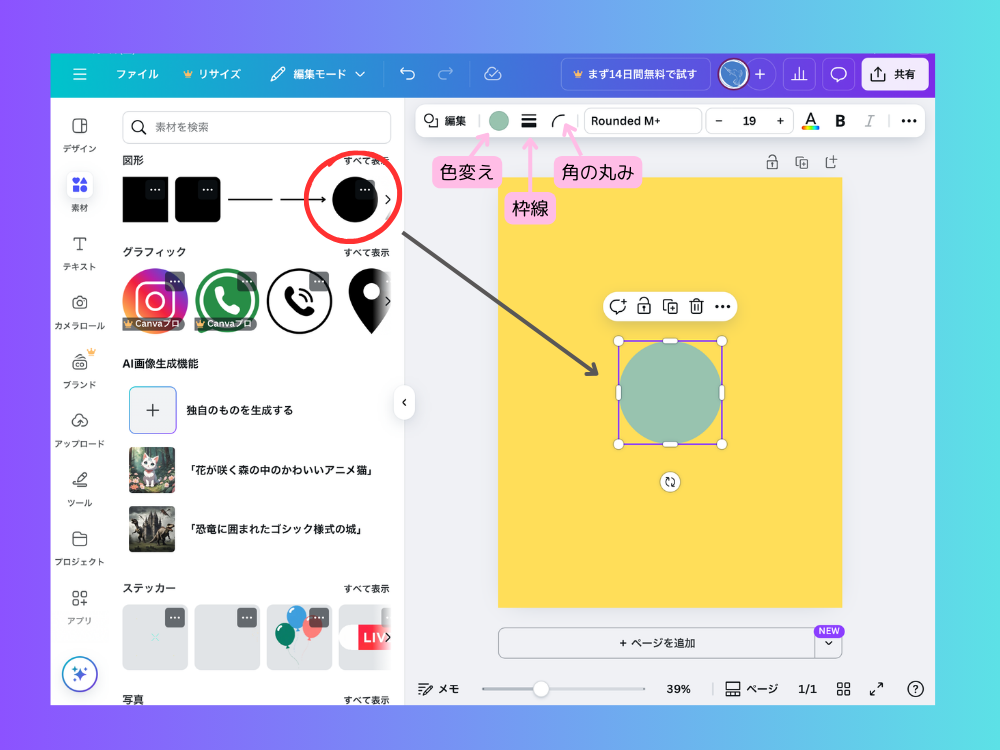Delete selected shape with trash icon

coord(696,307)
